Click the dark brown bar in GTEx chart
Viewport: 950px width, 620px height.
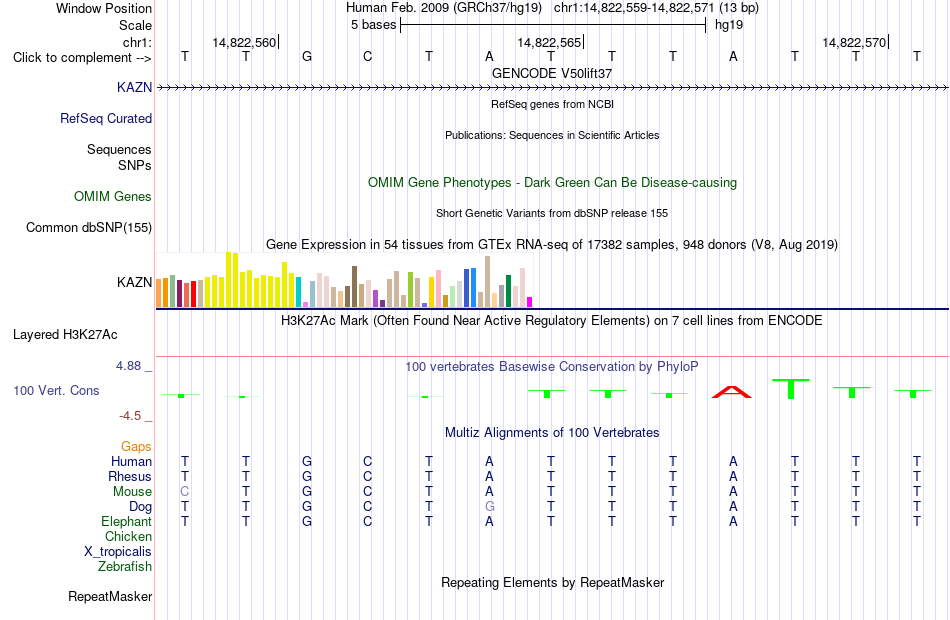pyautogui.click(x=354, y=287)
